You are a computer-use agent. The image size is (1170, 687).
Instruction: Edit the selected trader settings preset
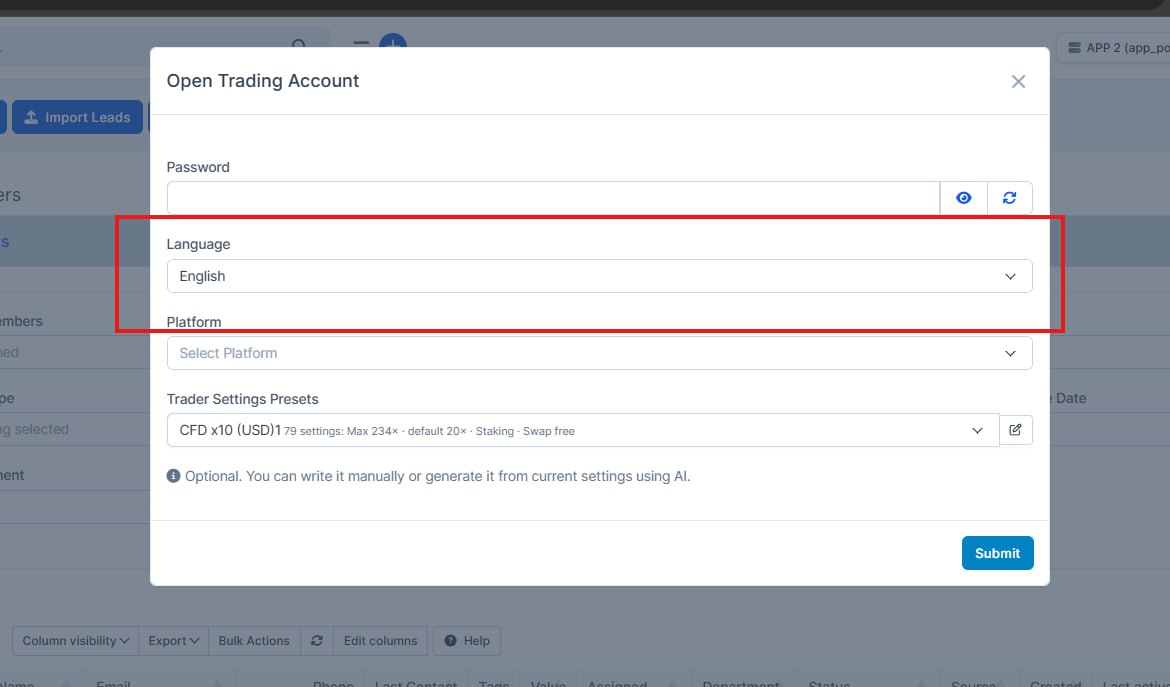tap(1015, 430)
